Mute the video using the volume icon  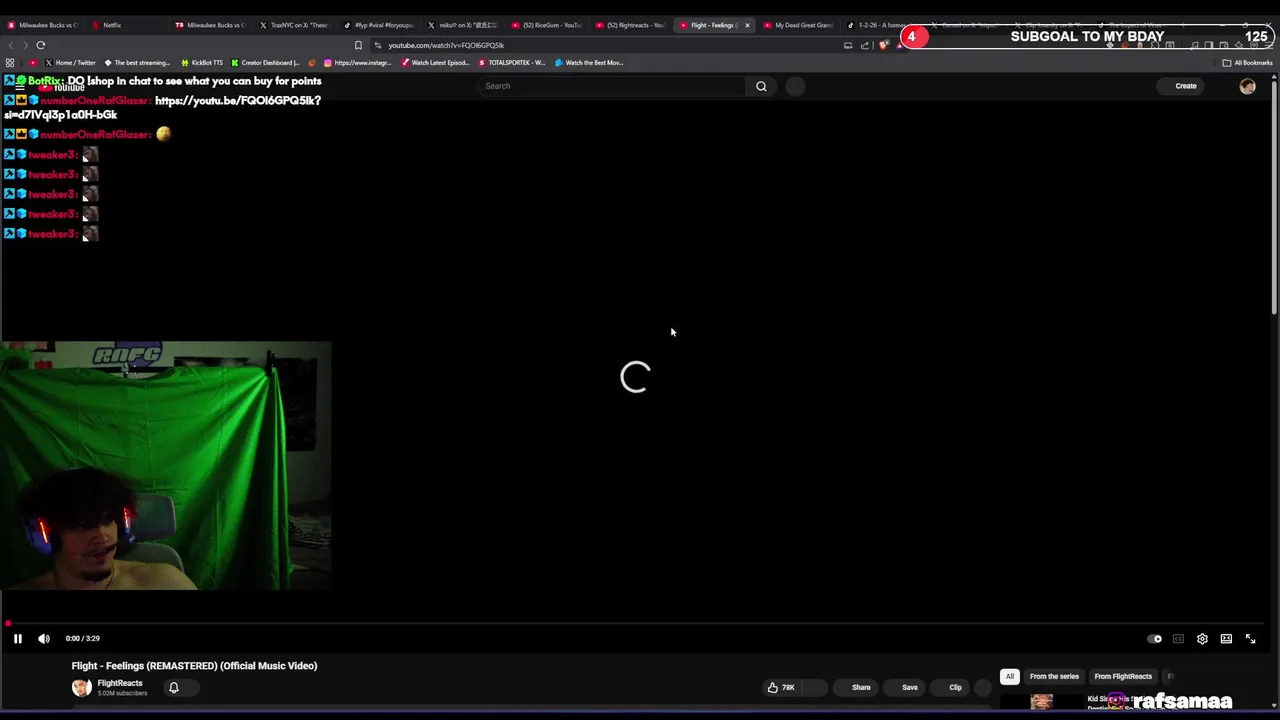(x=44, y=638)
